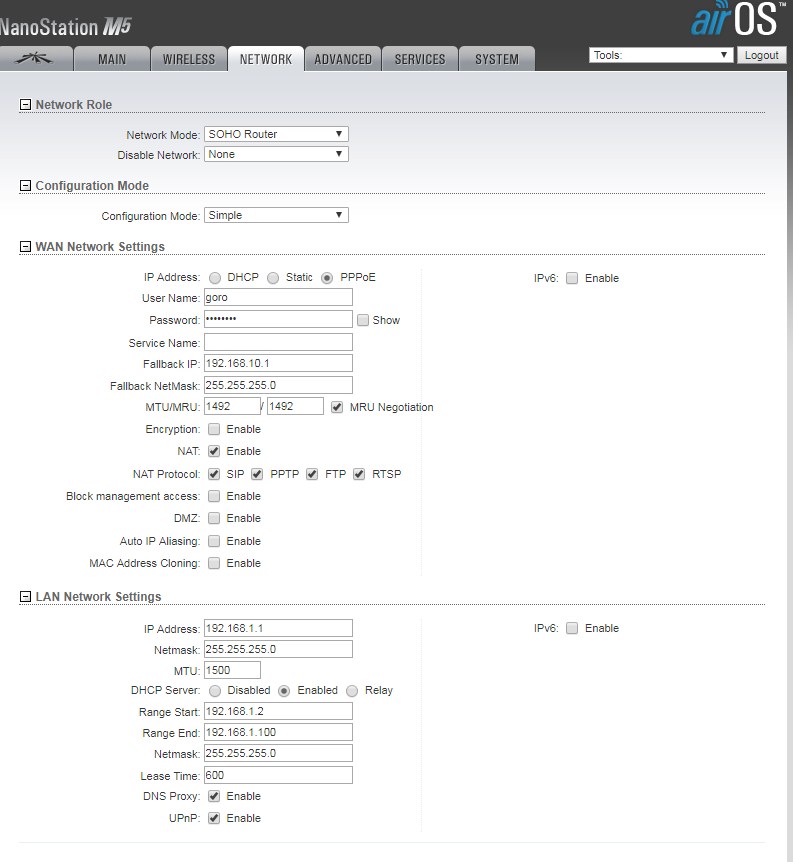Uncheck the RTSP NAT protocol
The height and width of the screenshot is (862, 793).
coord(359,474)
